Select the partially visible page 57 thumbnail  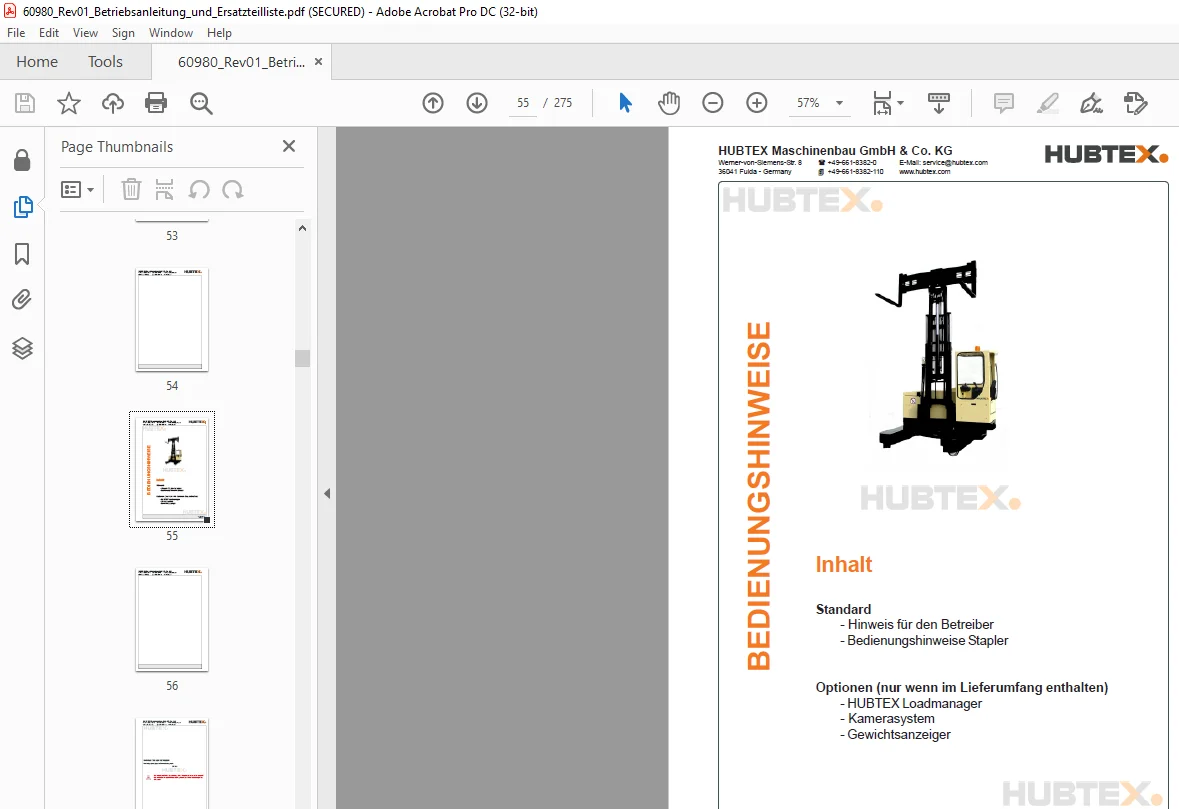pyautogui.click(x=171, y=763)
